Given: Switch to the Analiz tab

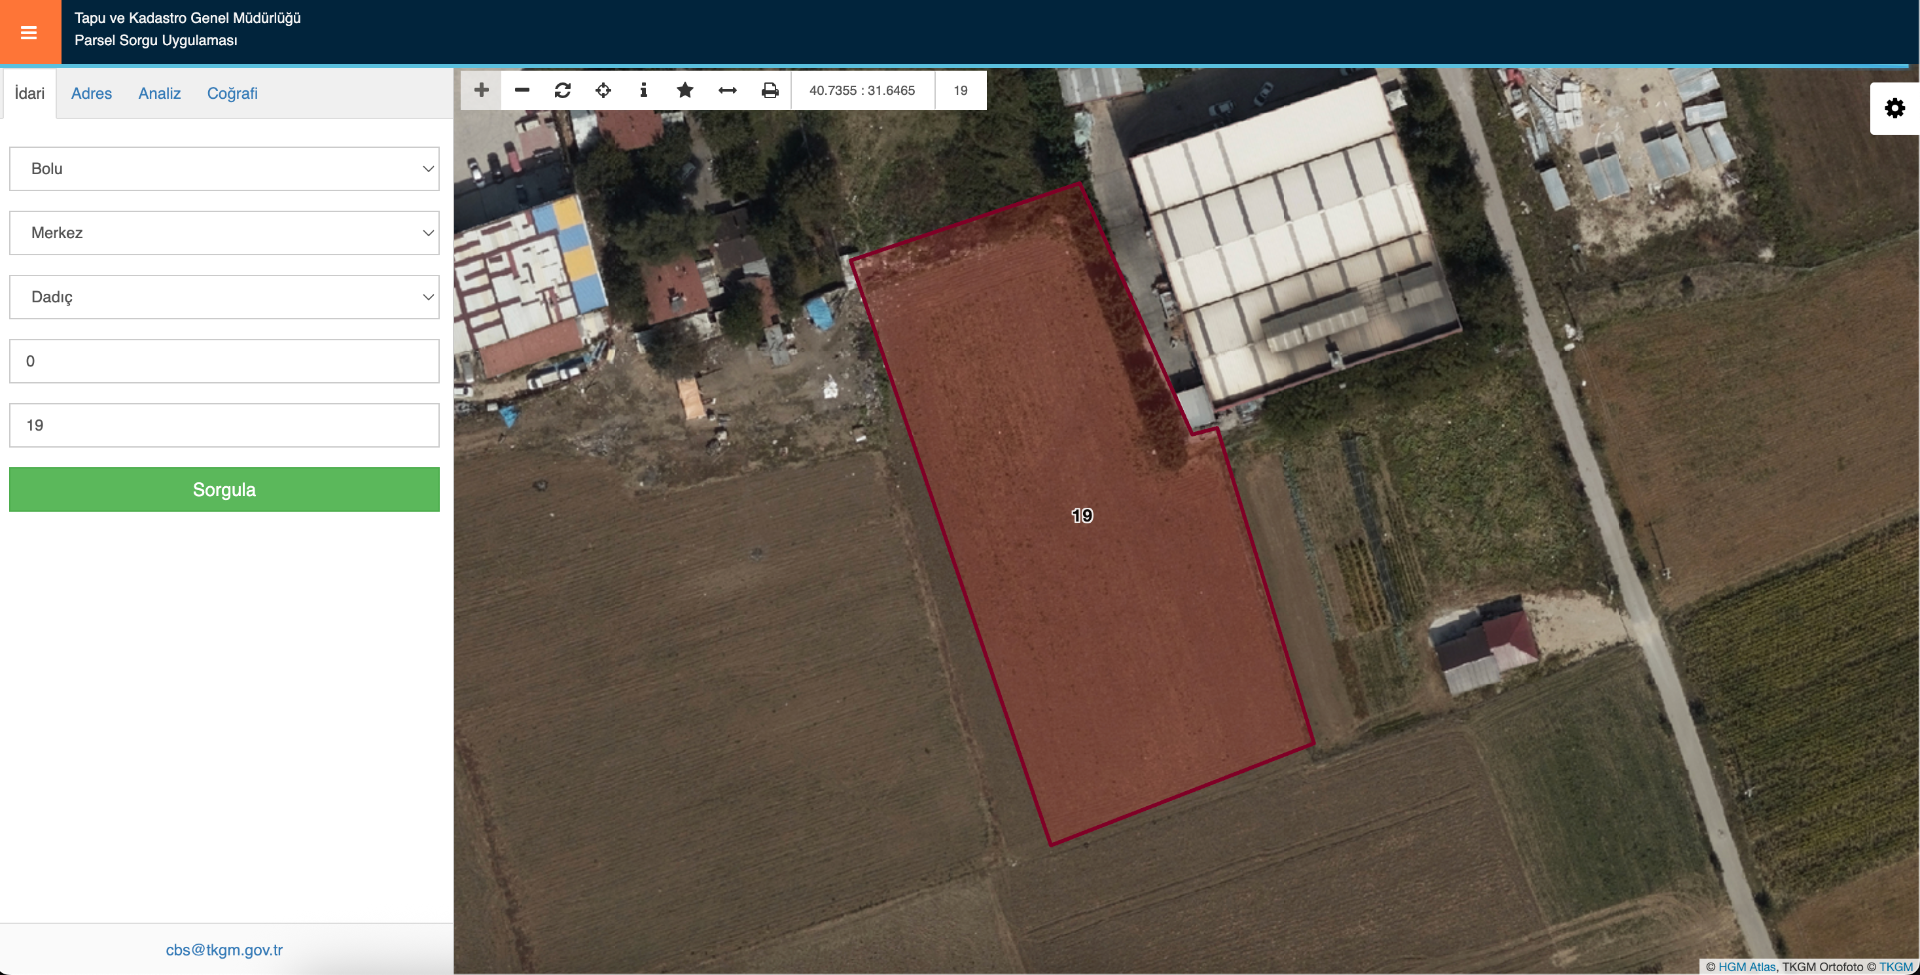Looking at the screenshot, I should tap(159, 93).
